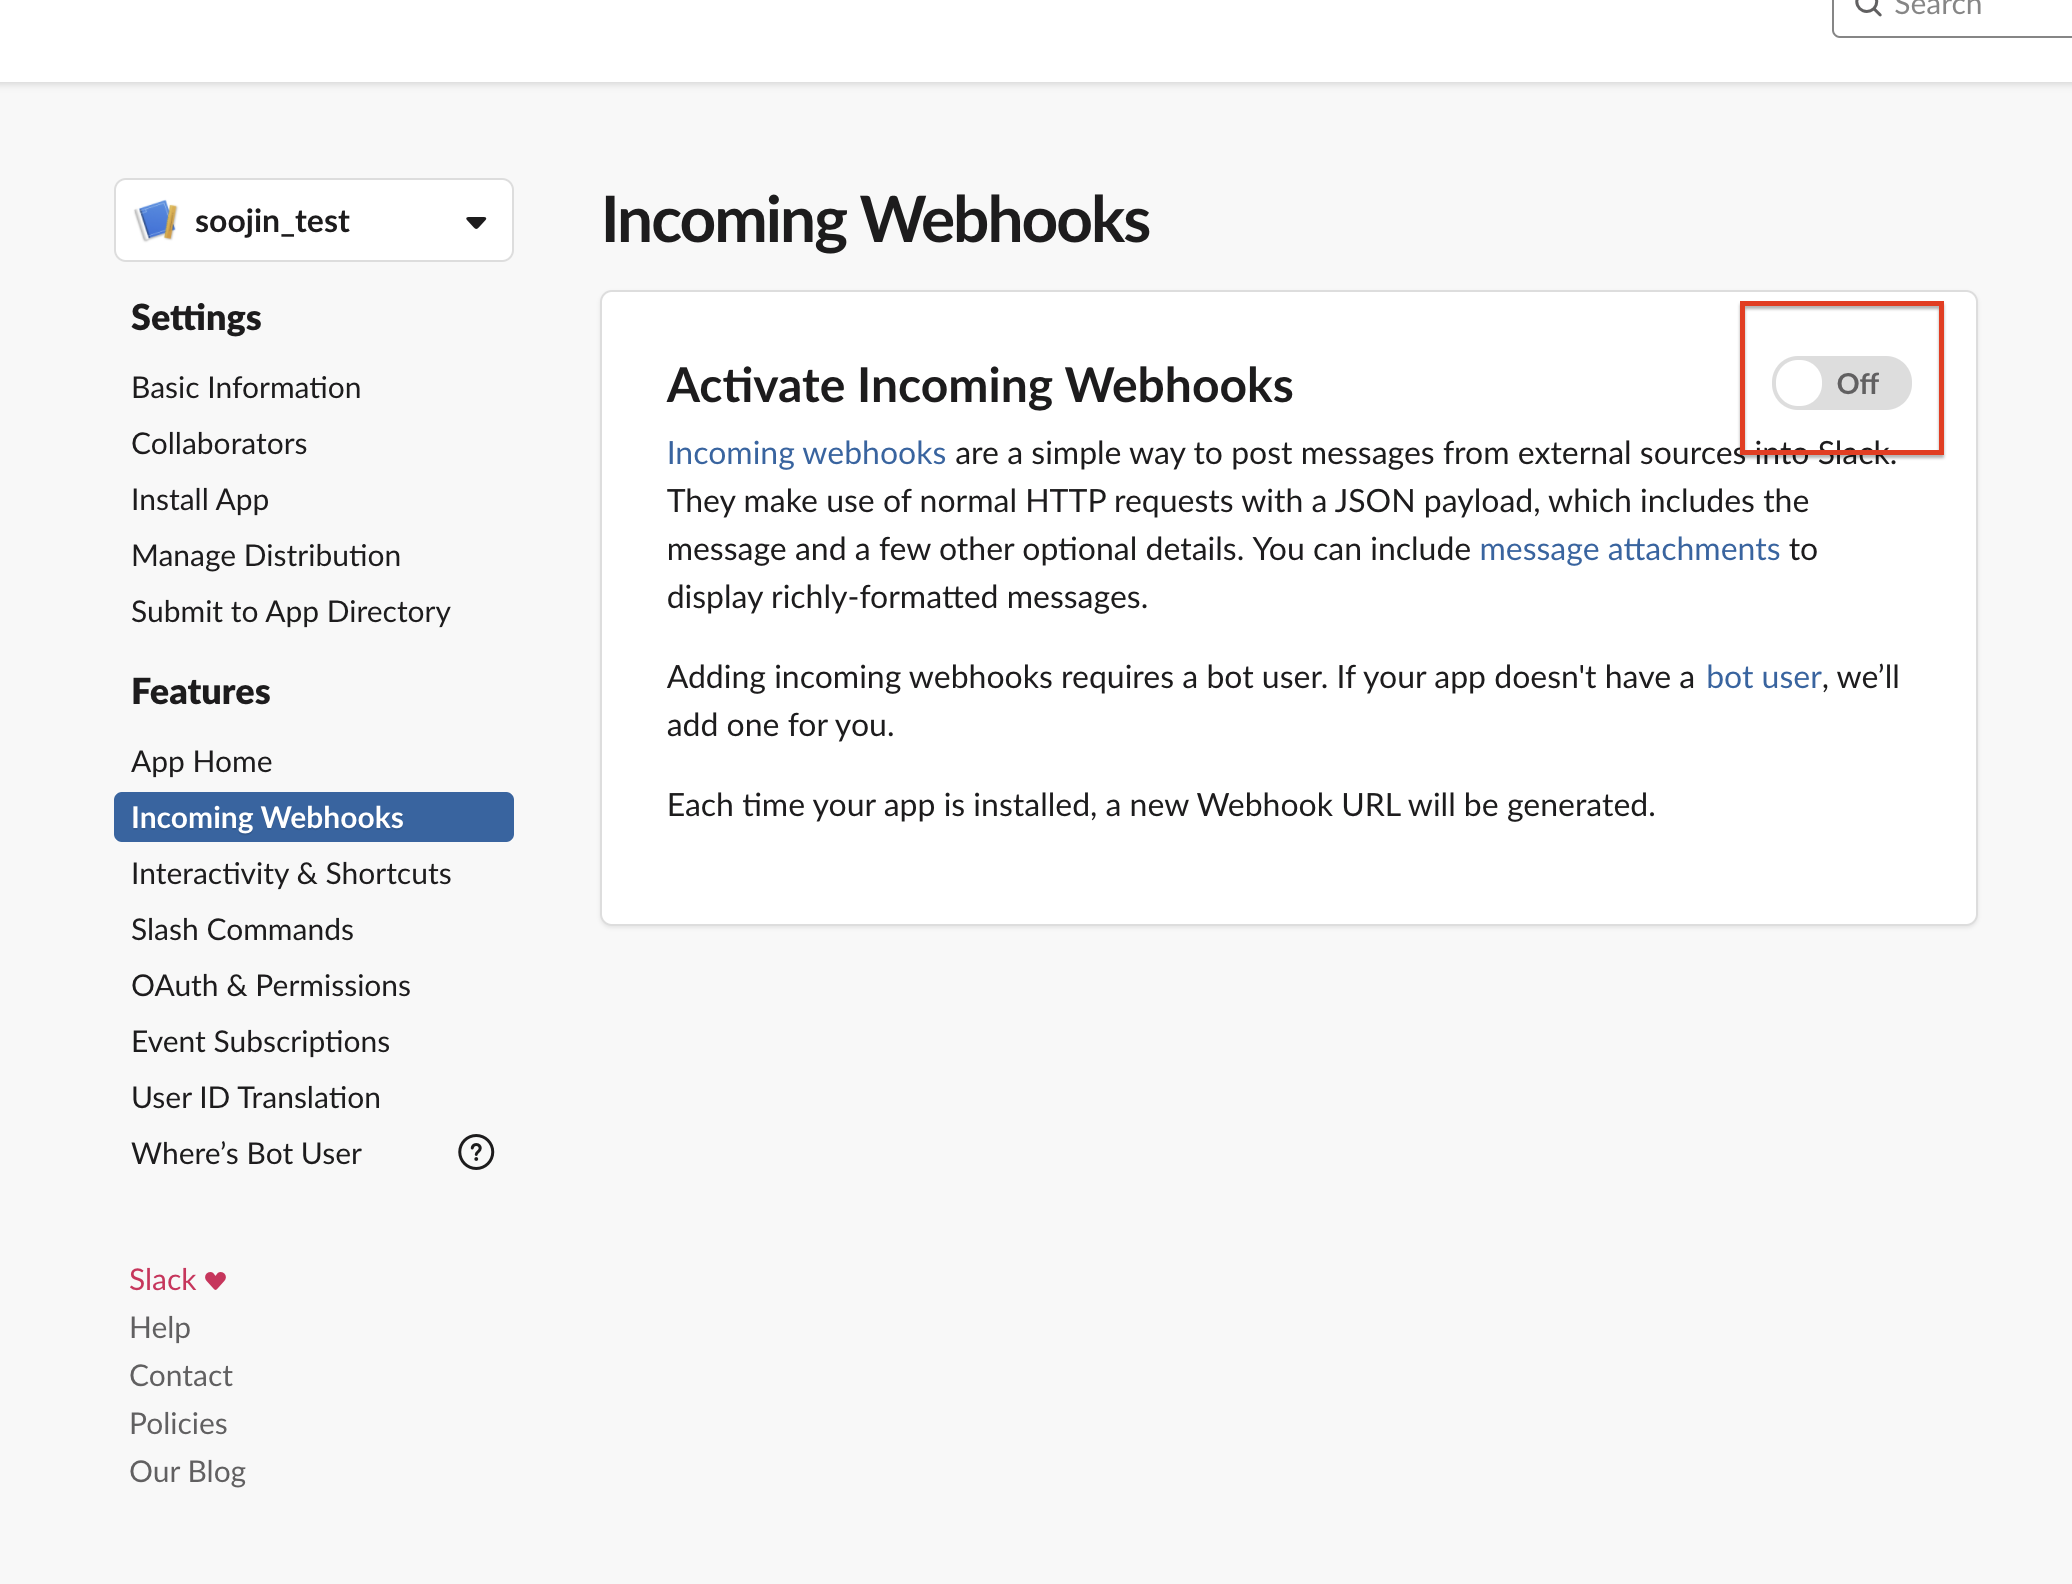Open the Install App page
This screenshot has width=2072, height=1584.
click(200, 500)
